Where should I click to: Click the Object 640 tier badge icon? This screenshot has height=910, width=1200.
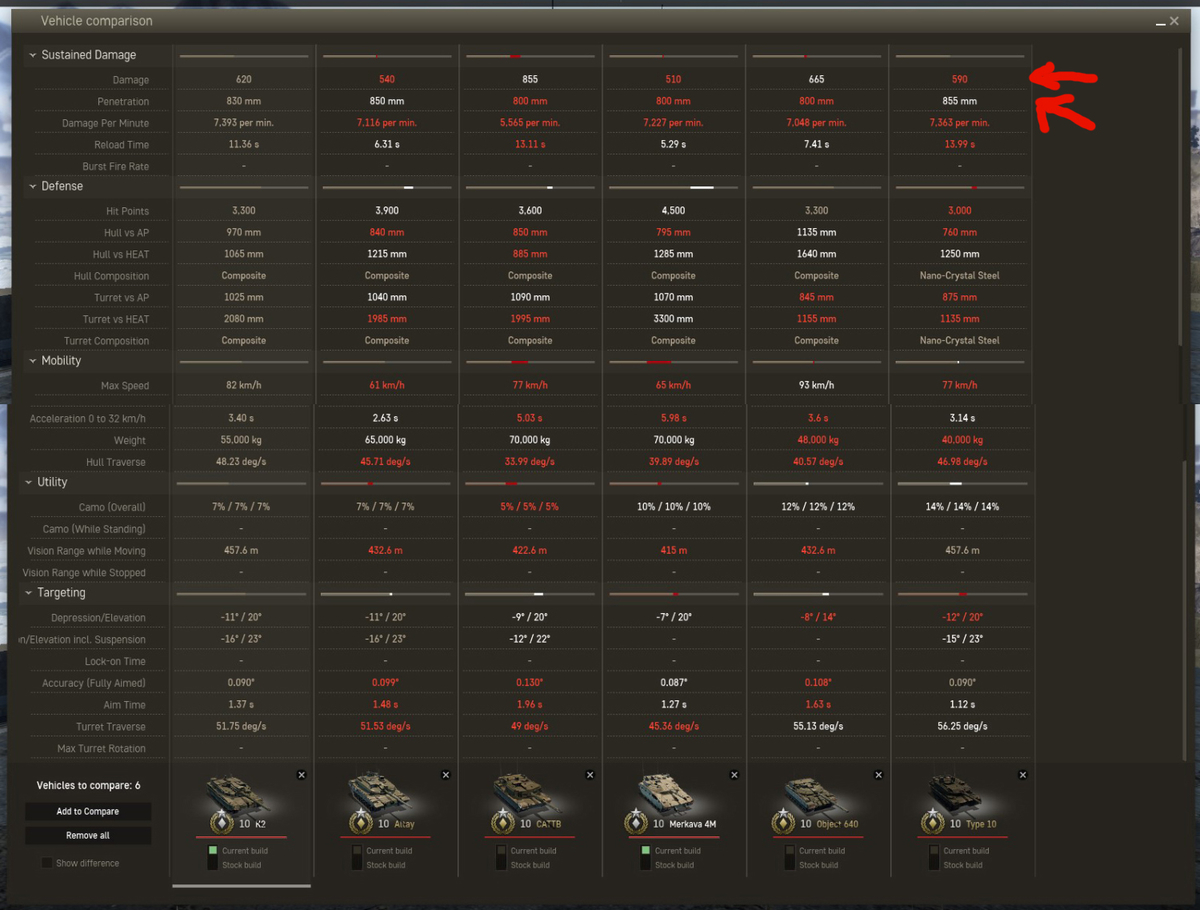[782, 822]
